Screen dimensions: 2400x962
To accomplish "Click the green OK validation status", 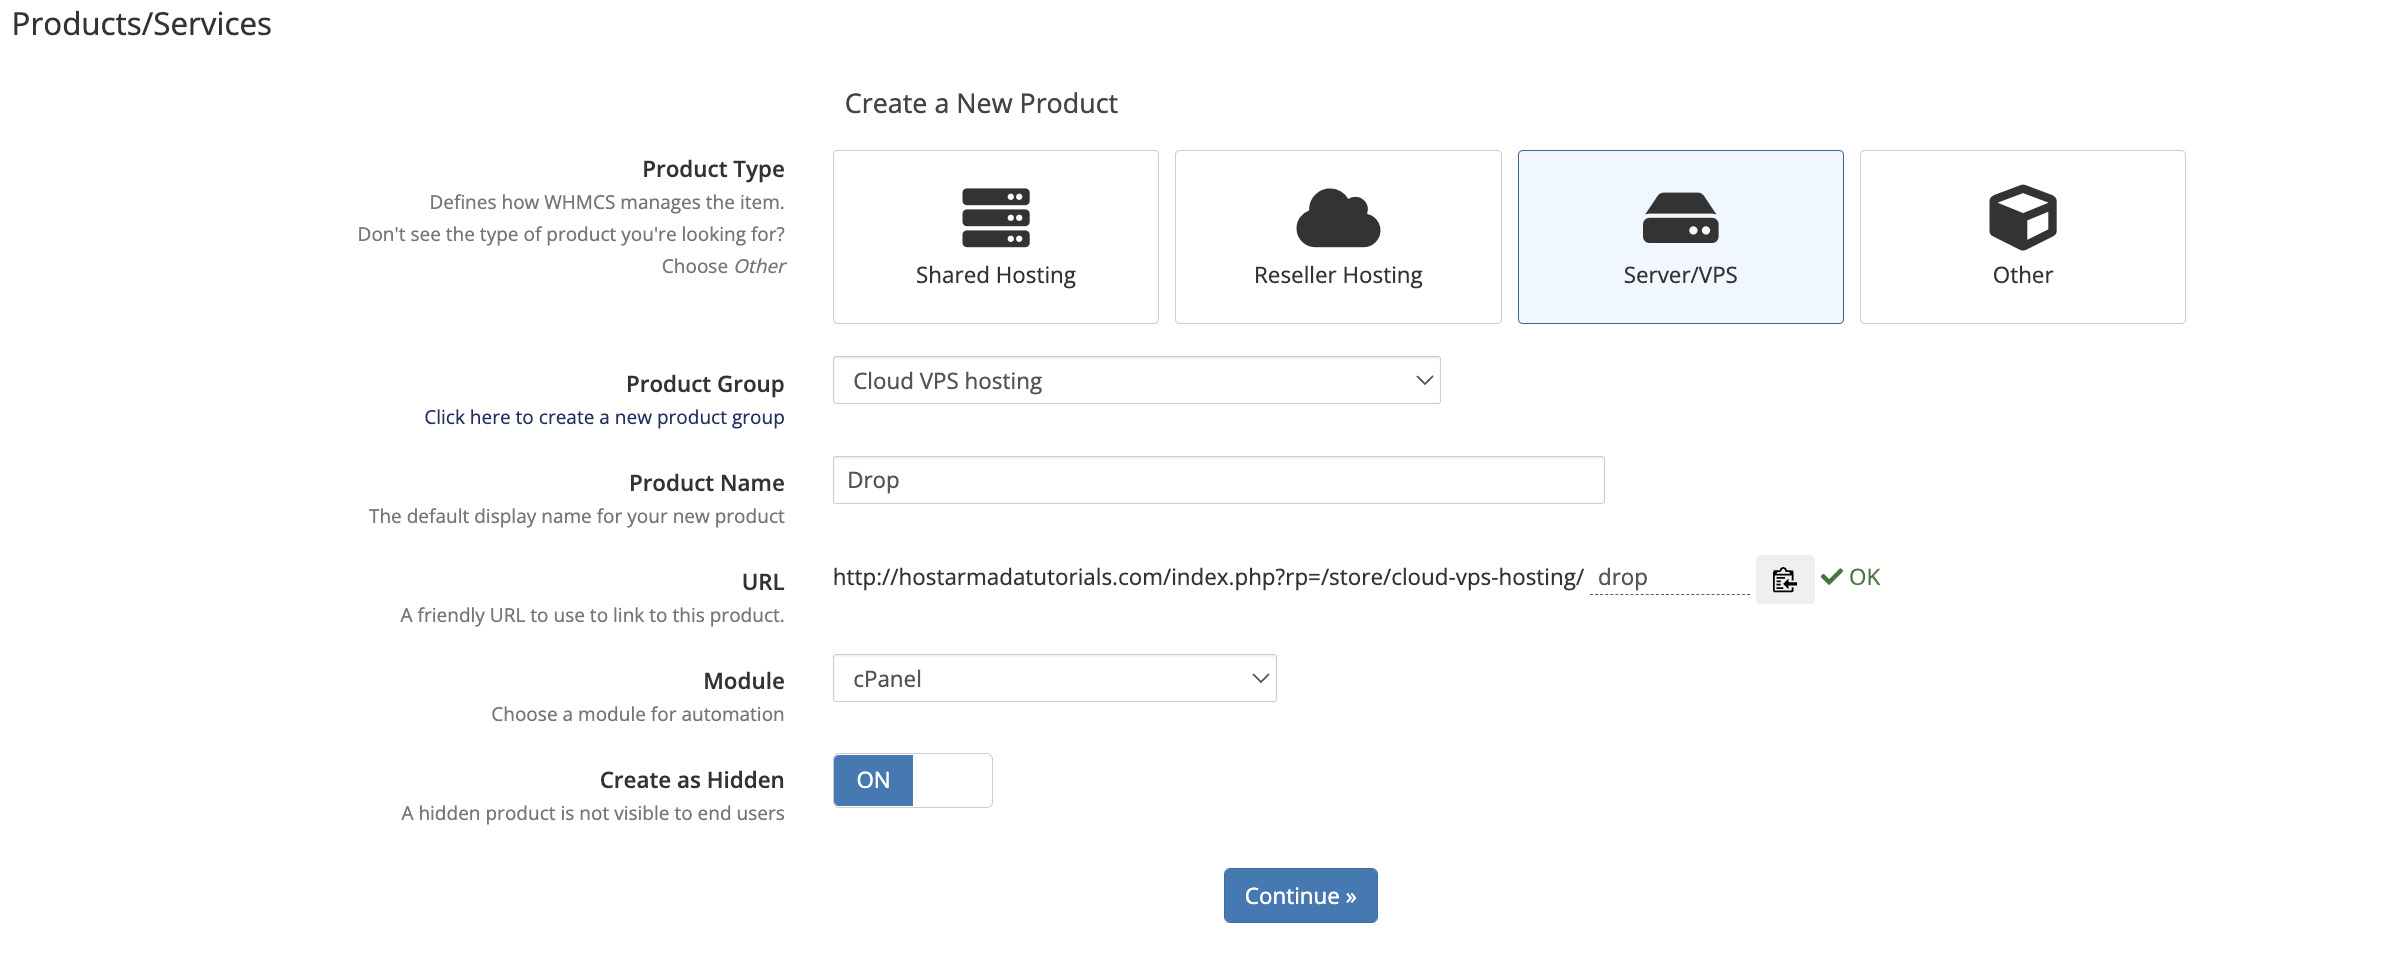I will [1851, 577].
